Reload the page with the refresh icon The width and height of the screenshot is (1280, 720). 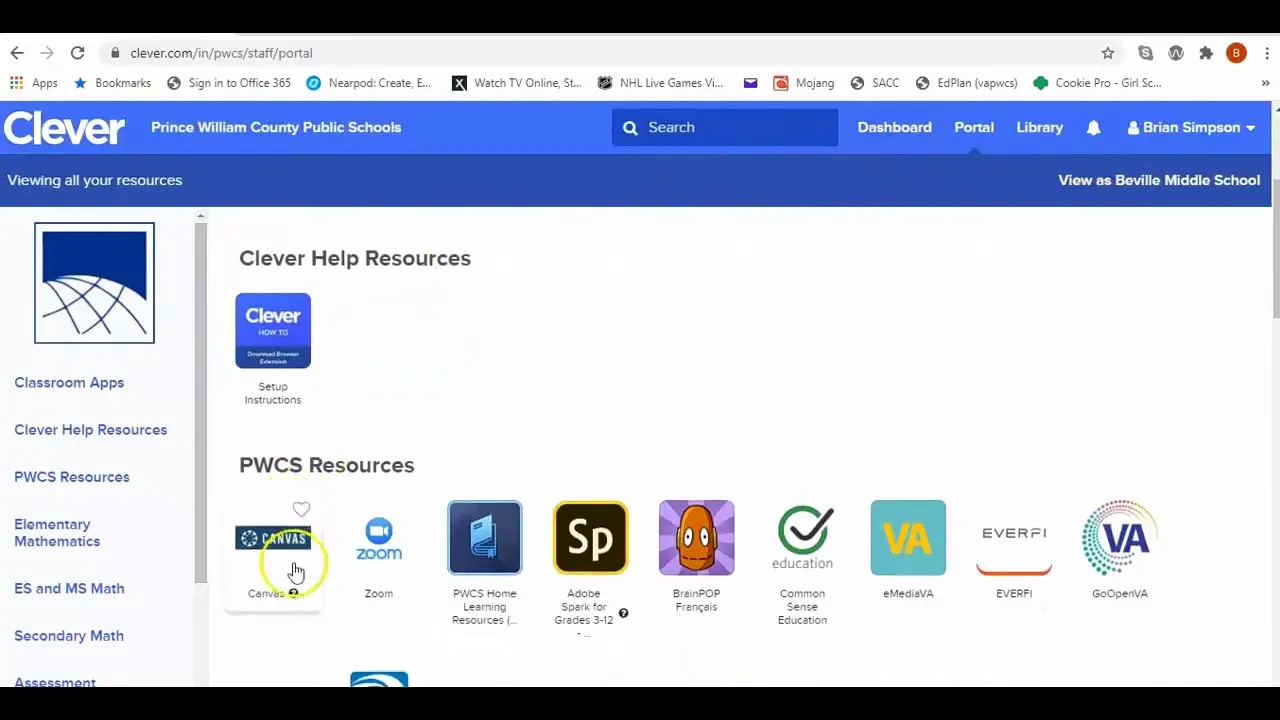[77, 53]
